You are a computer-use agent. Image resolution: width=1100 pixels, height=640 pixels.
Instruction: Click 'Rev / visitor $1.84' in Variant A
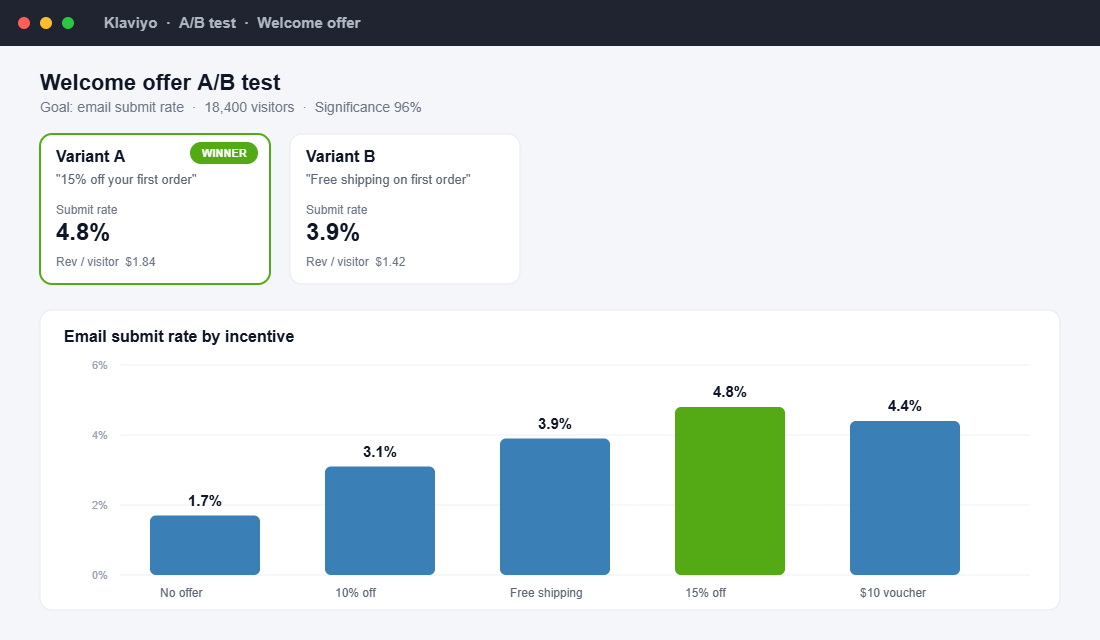[106, 262]
